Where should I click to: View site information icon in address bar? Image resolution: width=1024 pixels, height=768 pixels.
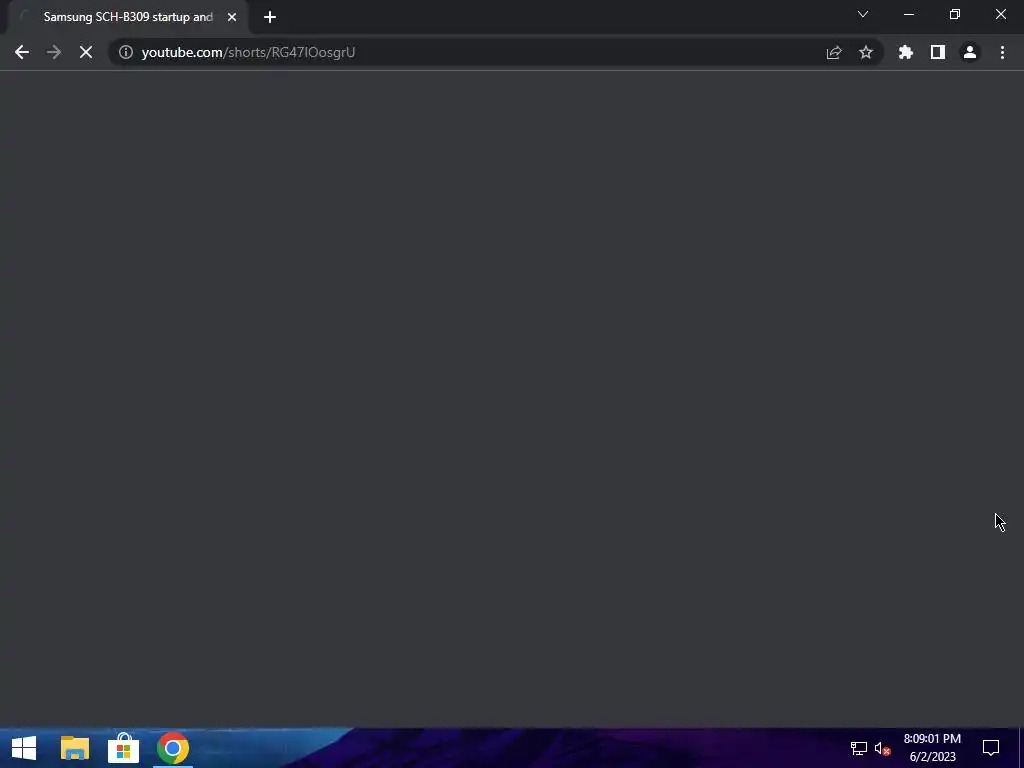coord(125,52)
